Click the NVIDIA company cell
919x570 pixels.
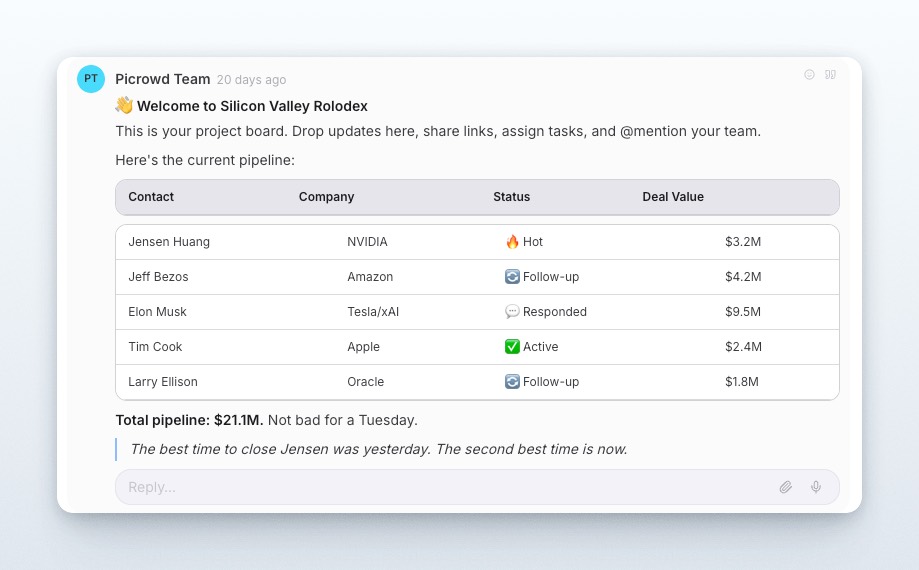coord(367,241)
